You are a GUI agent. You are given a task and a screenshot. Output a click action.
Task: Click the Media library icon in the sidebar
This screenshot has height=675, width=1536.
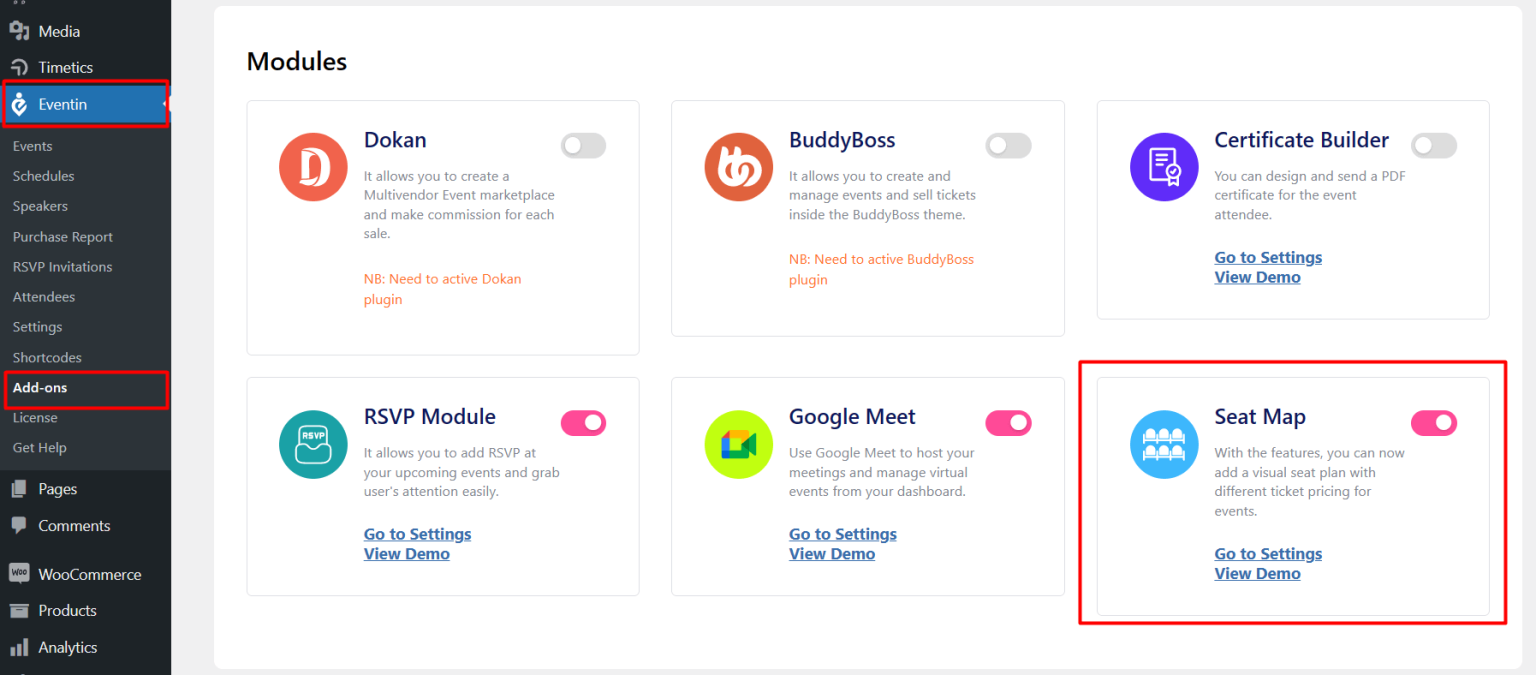point(20,31)
